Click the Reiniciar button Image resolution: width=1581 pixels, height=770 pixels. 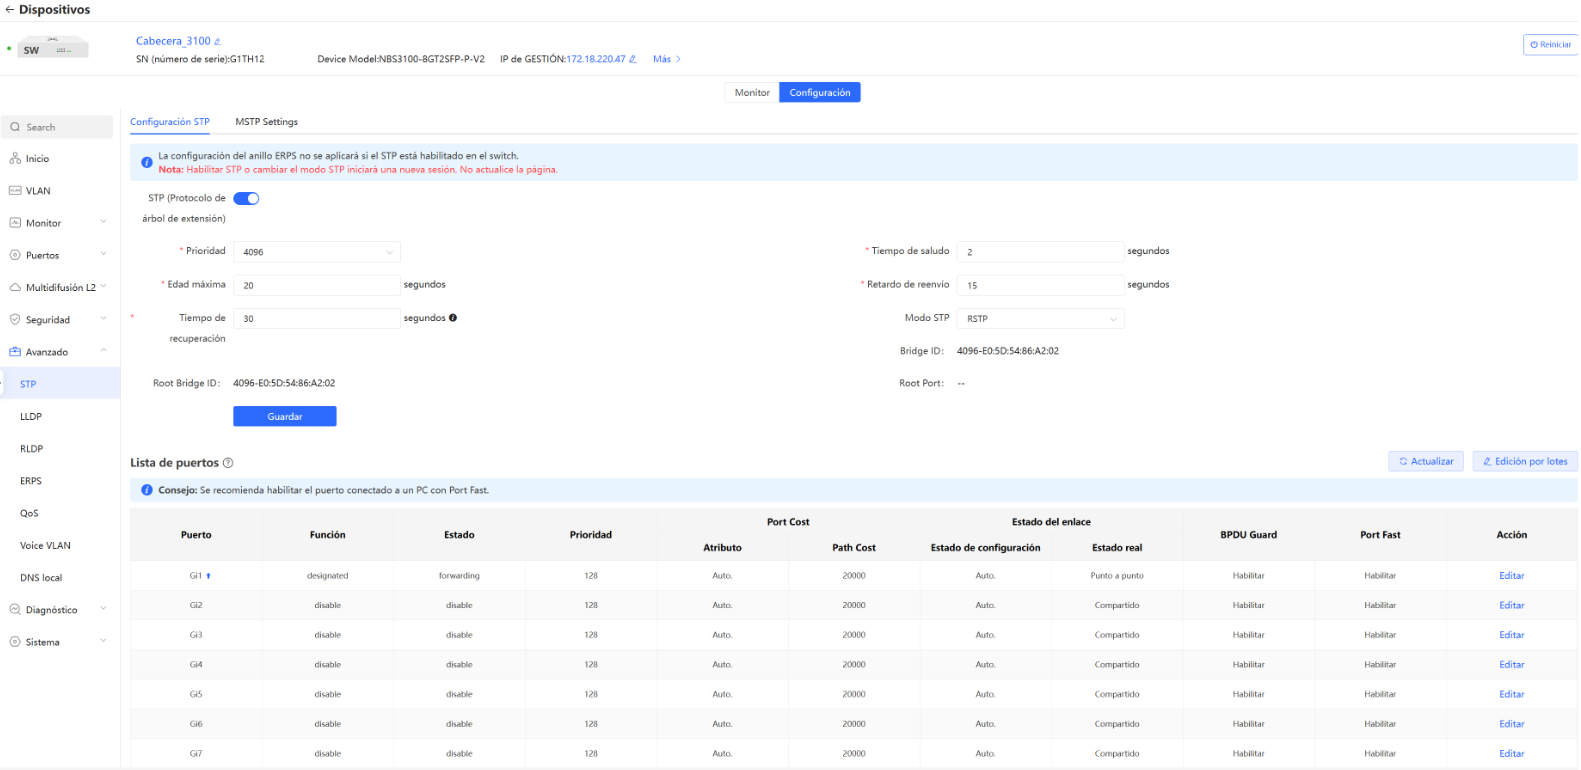pyautogui.click(x=1551, y=45)
